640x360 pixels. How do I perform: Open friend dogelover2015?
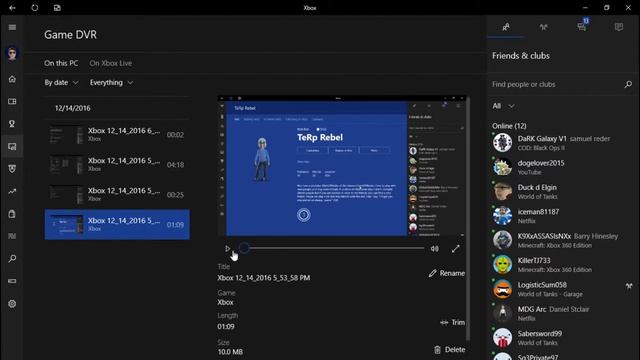[x=562, y=167]
